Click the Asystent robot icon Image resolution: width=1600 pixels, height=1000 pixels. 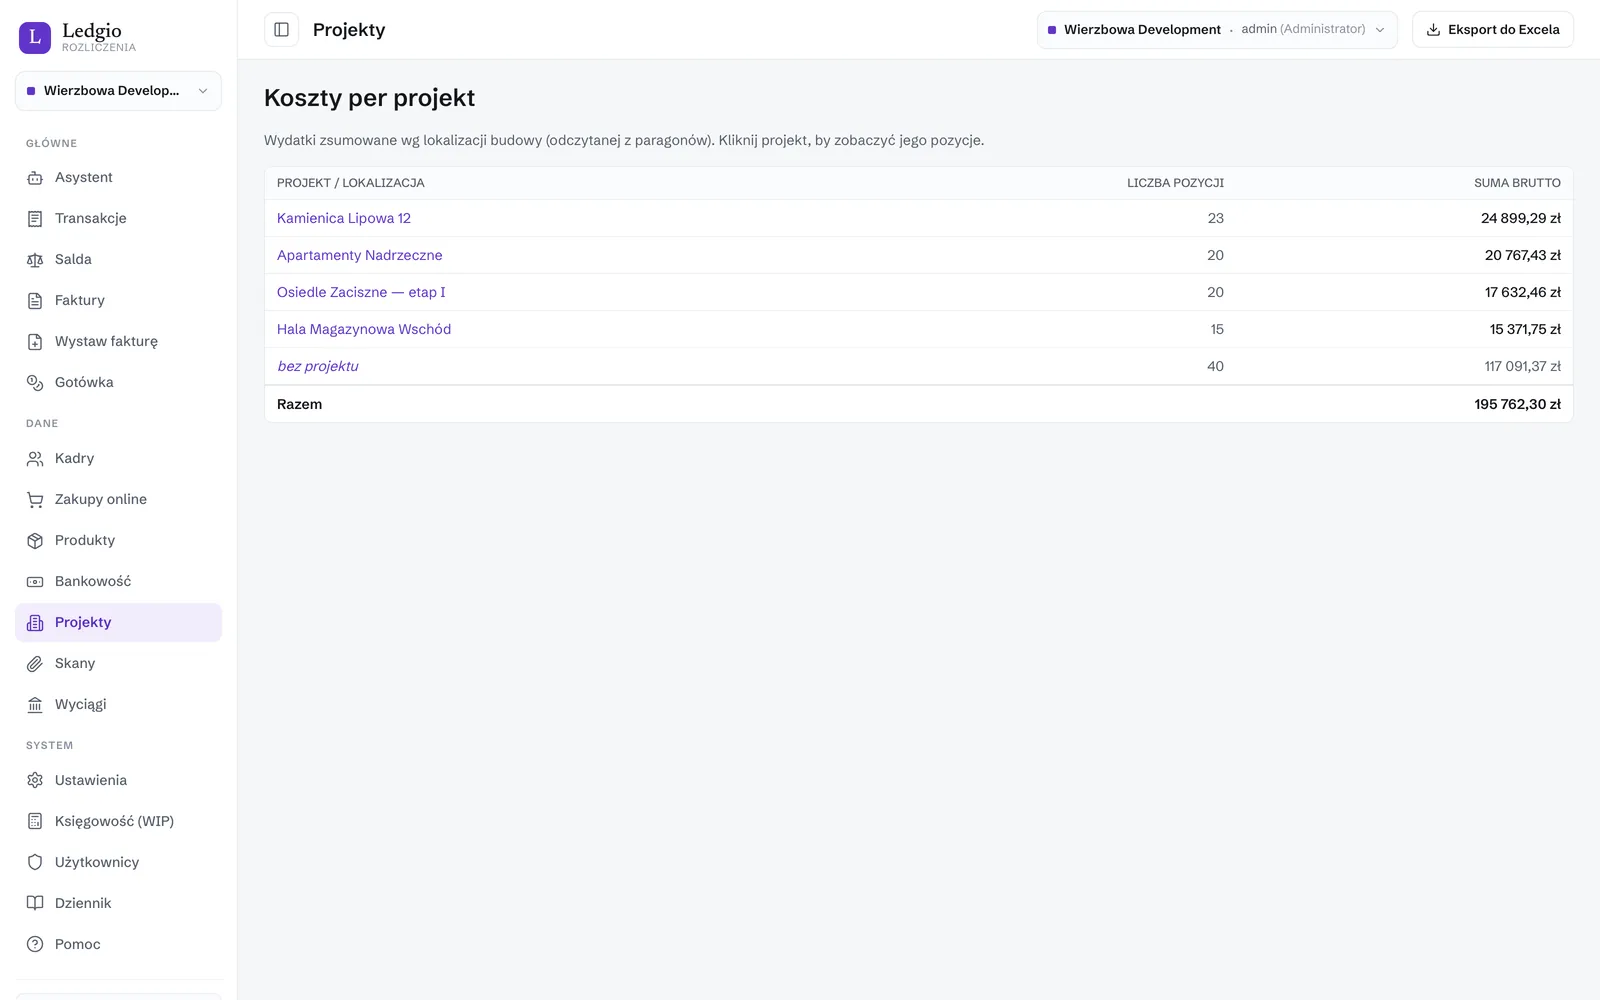35,178
